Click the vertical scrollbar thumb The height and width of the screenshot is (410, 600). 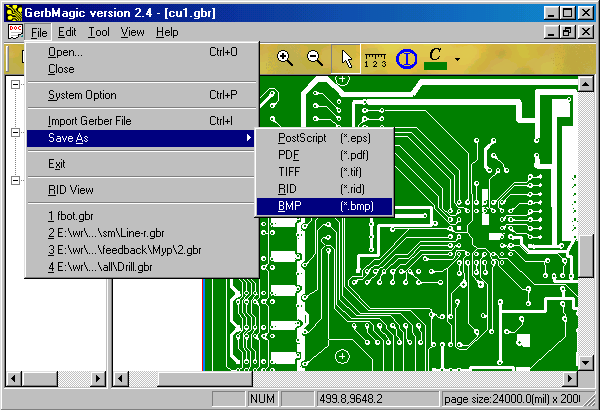tap(585, 256)
